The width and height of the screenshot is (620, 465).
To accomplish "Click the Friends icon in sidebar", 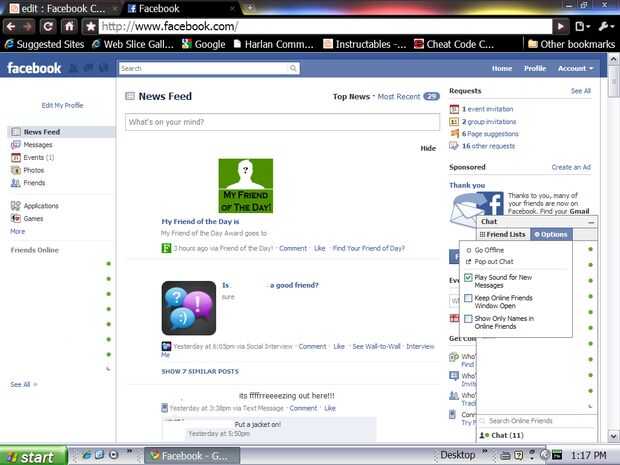I will [15, 183].
